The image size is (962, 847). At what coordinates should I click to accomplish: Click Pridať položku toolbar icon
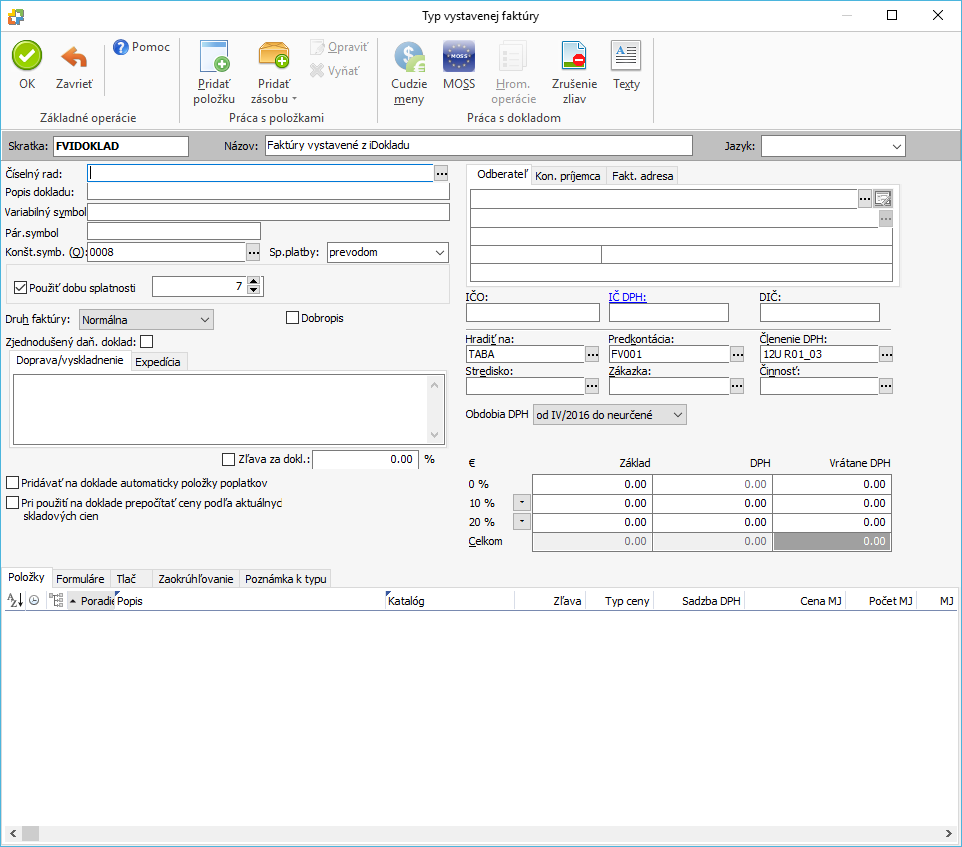[x=214, y=57]
